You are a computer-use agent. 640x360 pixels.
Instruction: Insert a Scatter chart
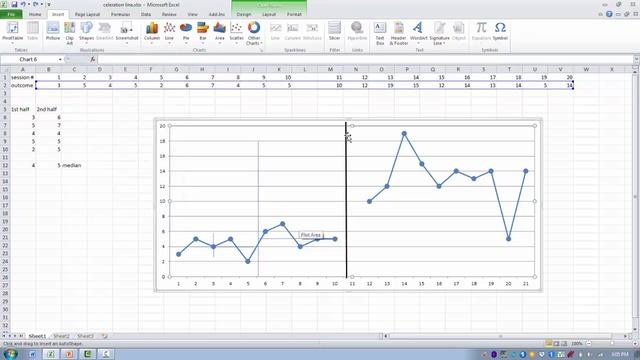pos(236,32)
